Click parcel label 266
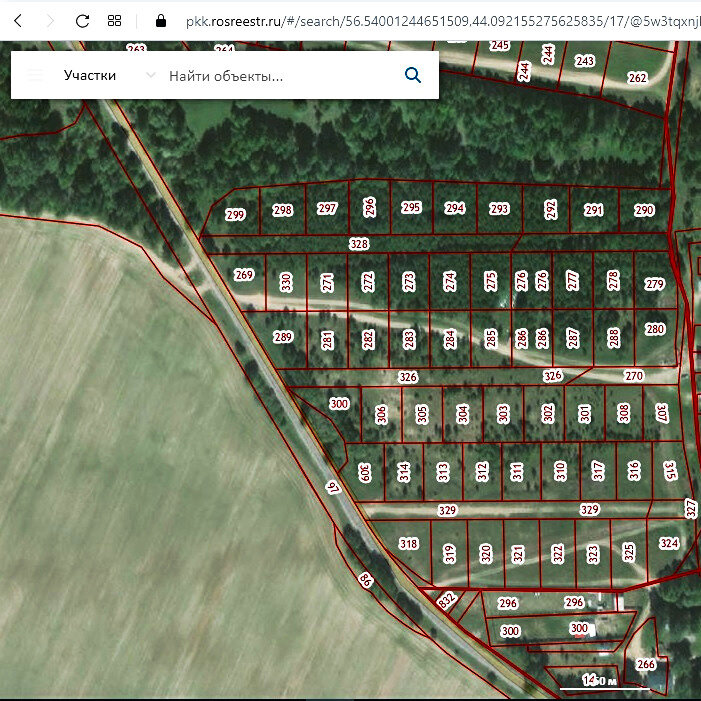 (x=646, y=664)
